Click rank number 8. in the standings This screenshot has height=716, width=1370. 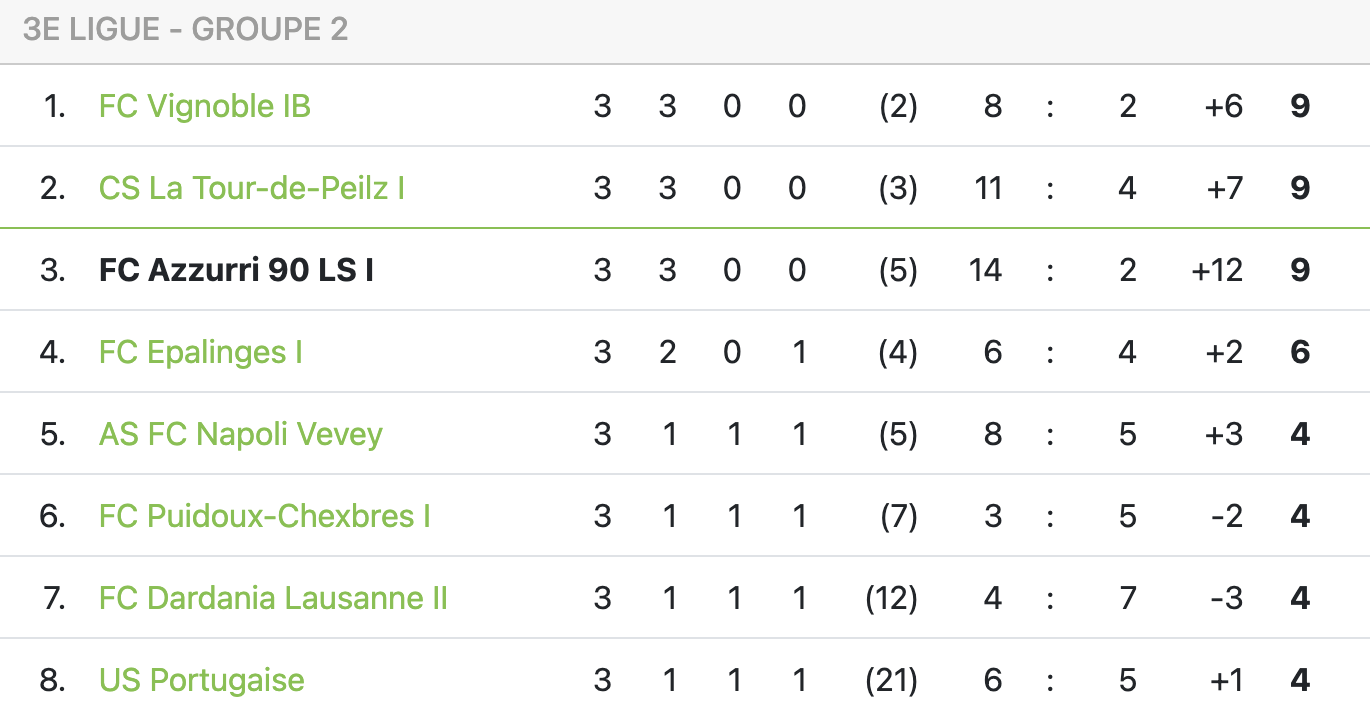point(53,680)
